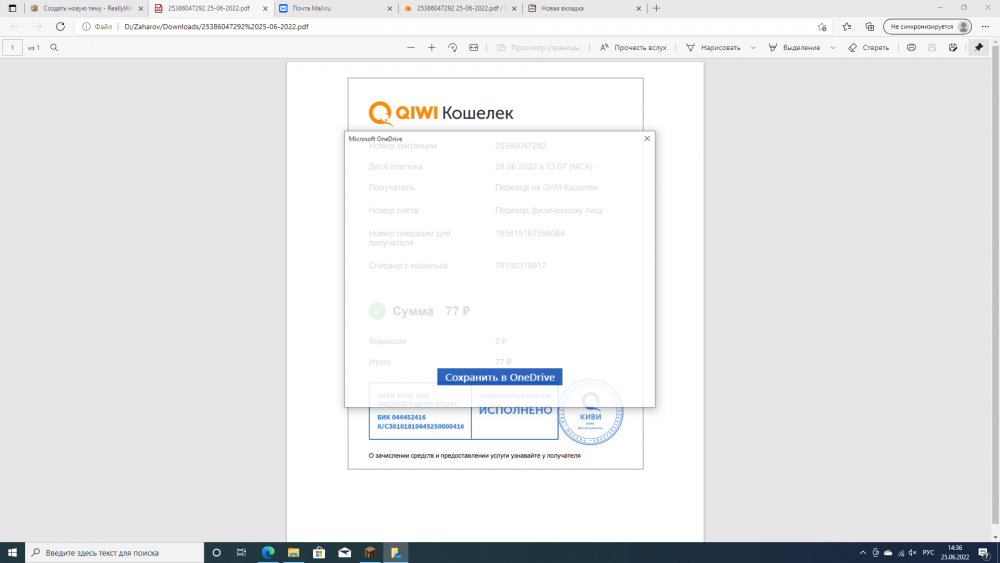The width and height of the screenshot is (1000, 563).
Task: Zoom in the PDF with plus button
Action: 432,47
